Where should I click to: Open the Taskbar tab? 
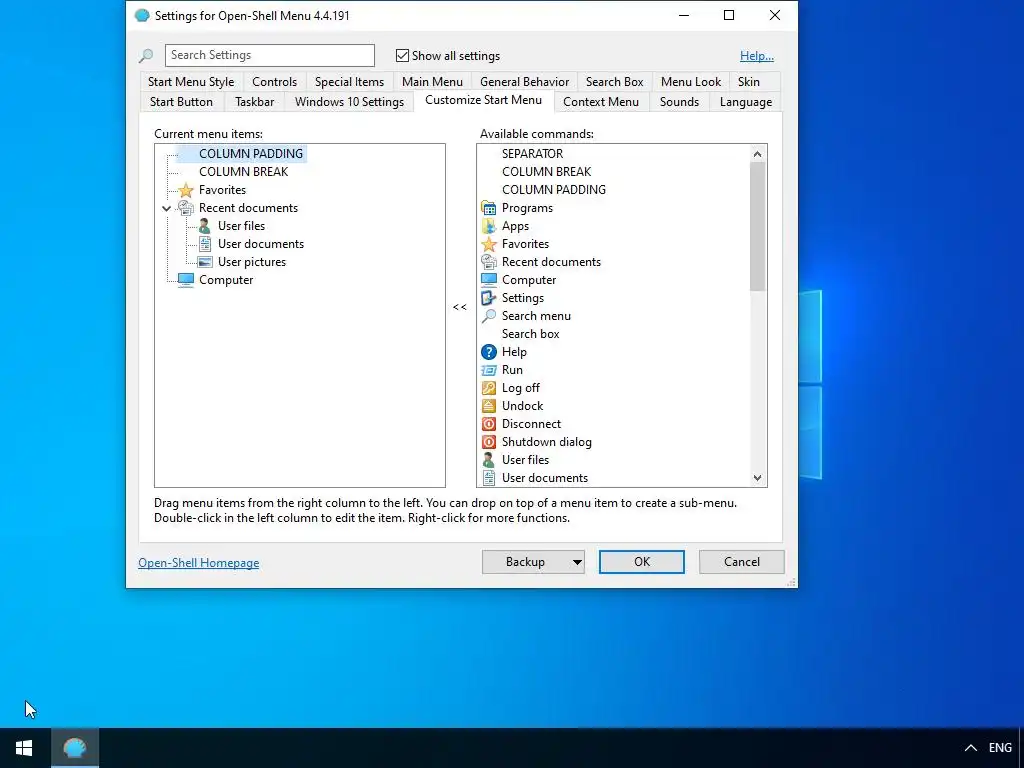pyautogui.click(x=255, y=102)
